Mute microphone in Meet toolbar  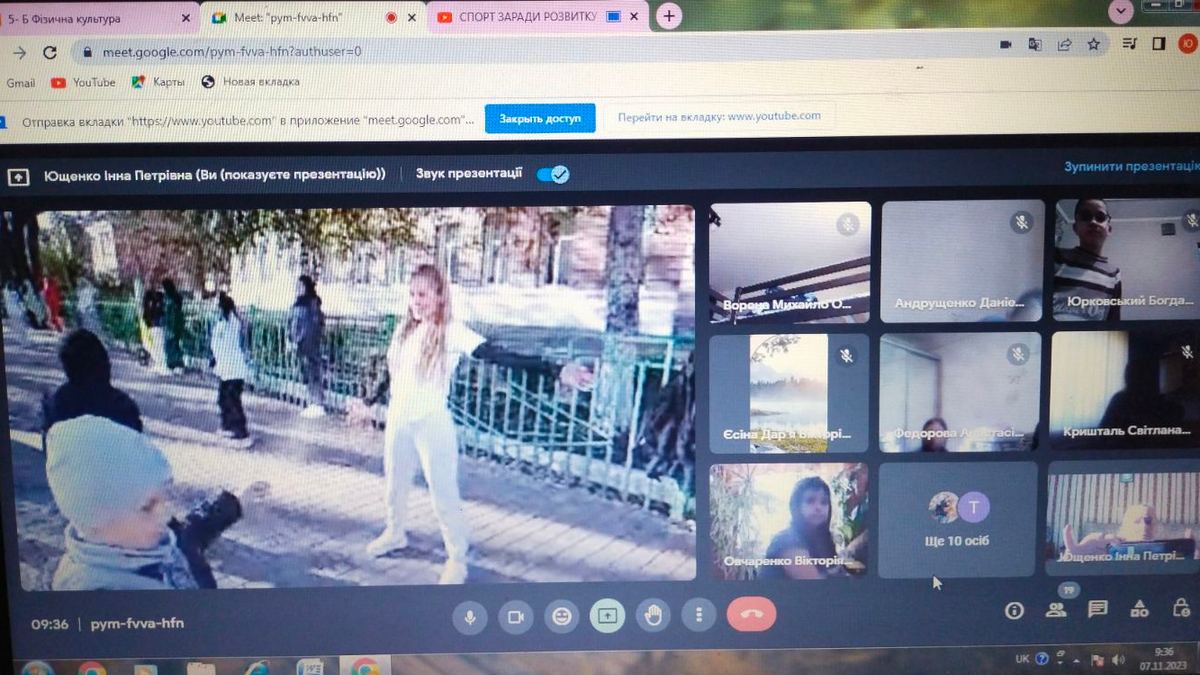470,617
